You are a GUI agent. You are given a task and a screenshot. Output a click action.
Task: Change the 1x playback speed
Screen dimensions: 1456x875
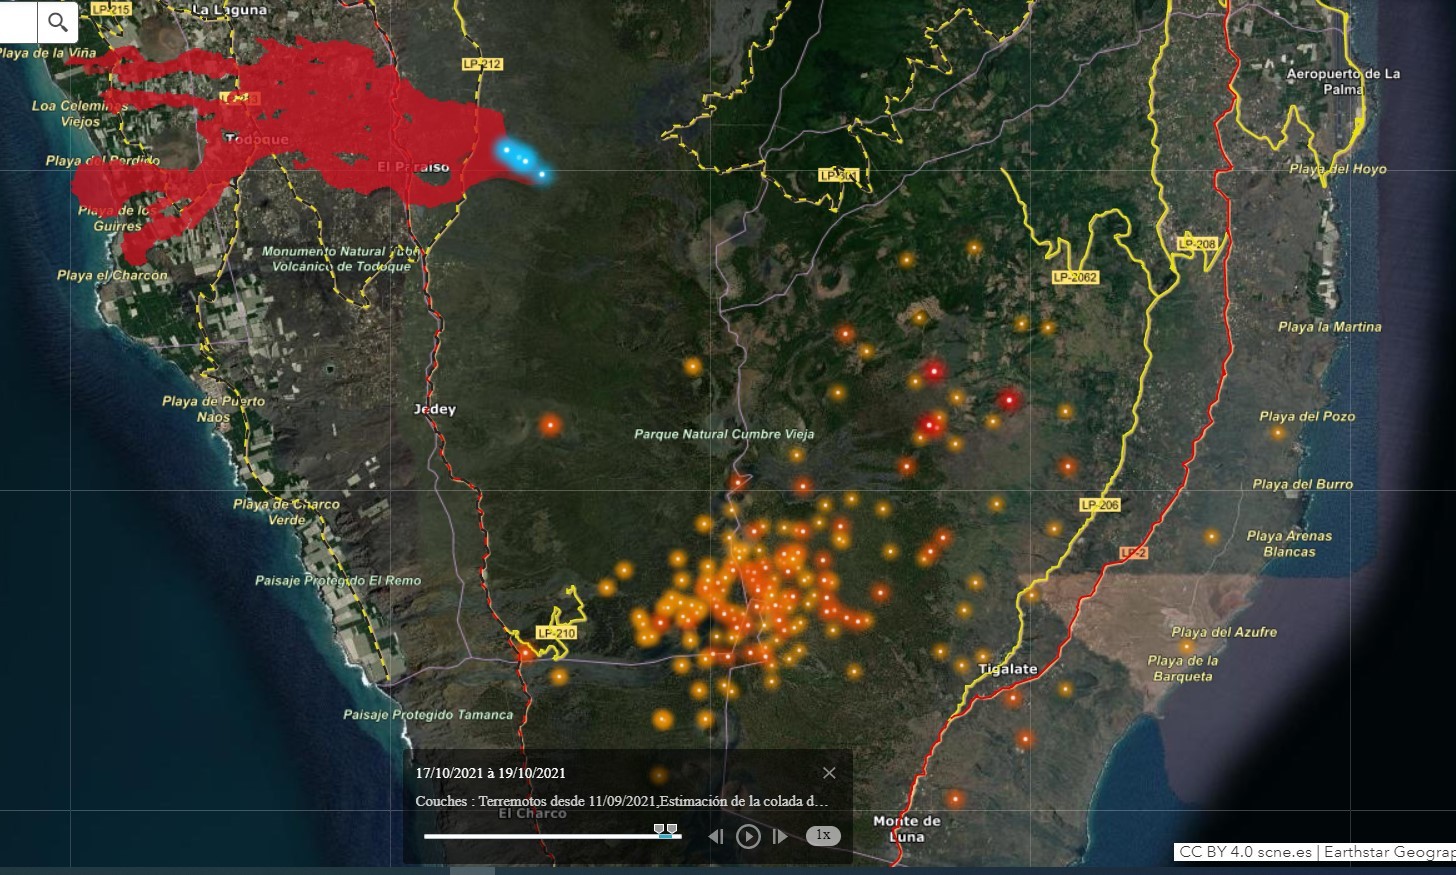(823, 835)
